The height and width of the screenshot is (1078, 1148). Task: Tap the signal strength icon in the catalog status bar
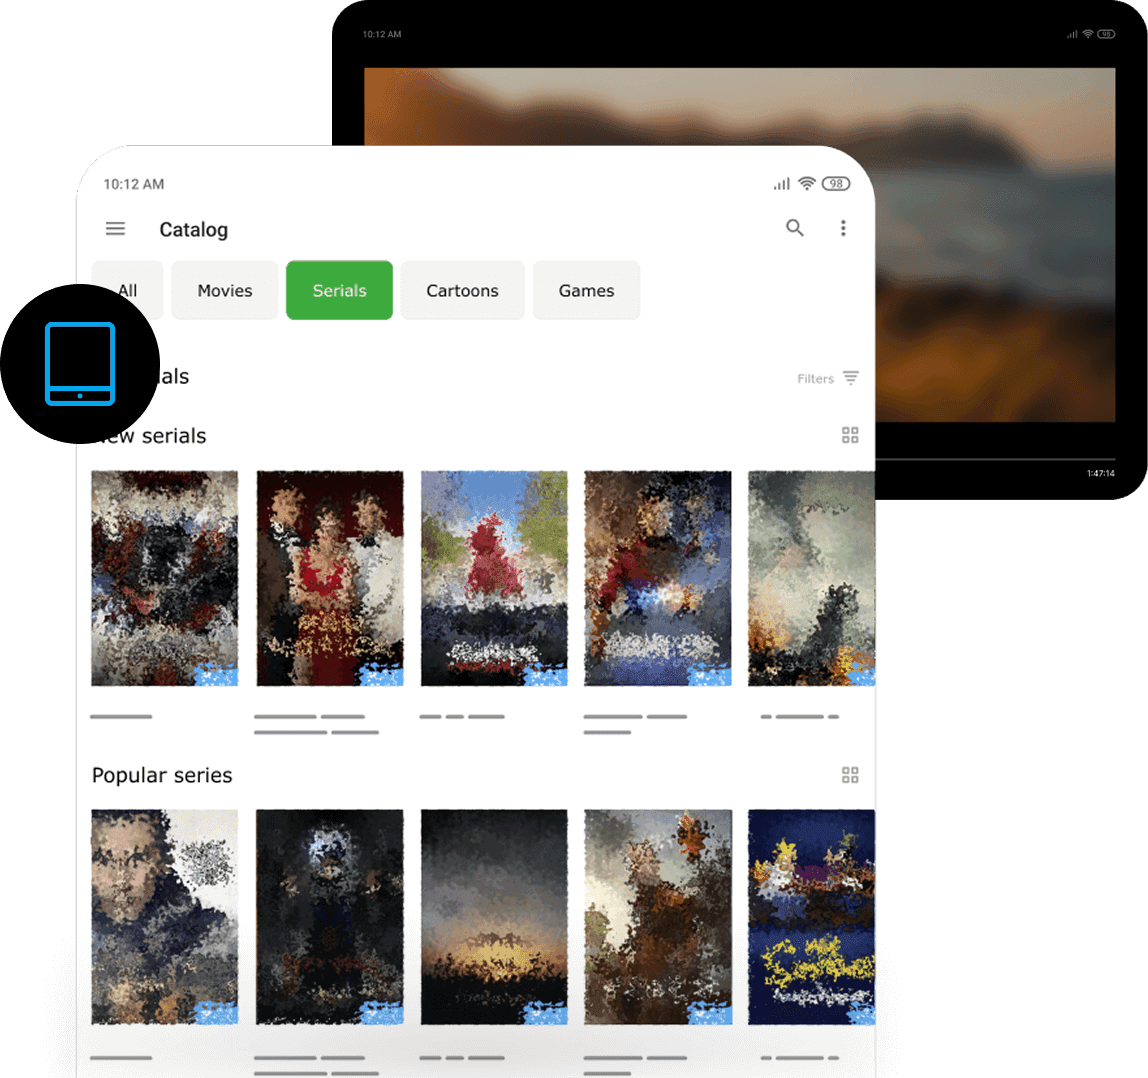tap(782, 184)
